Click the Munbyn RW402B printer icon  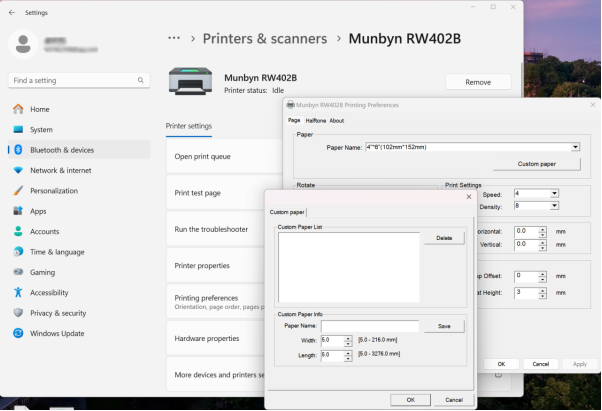tap(190, 81)
